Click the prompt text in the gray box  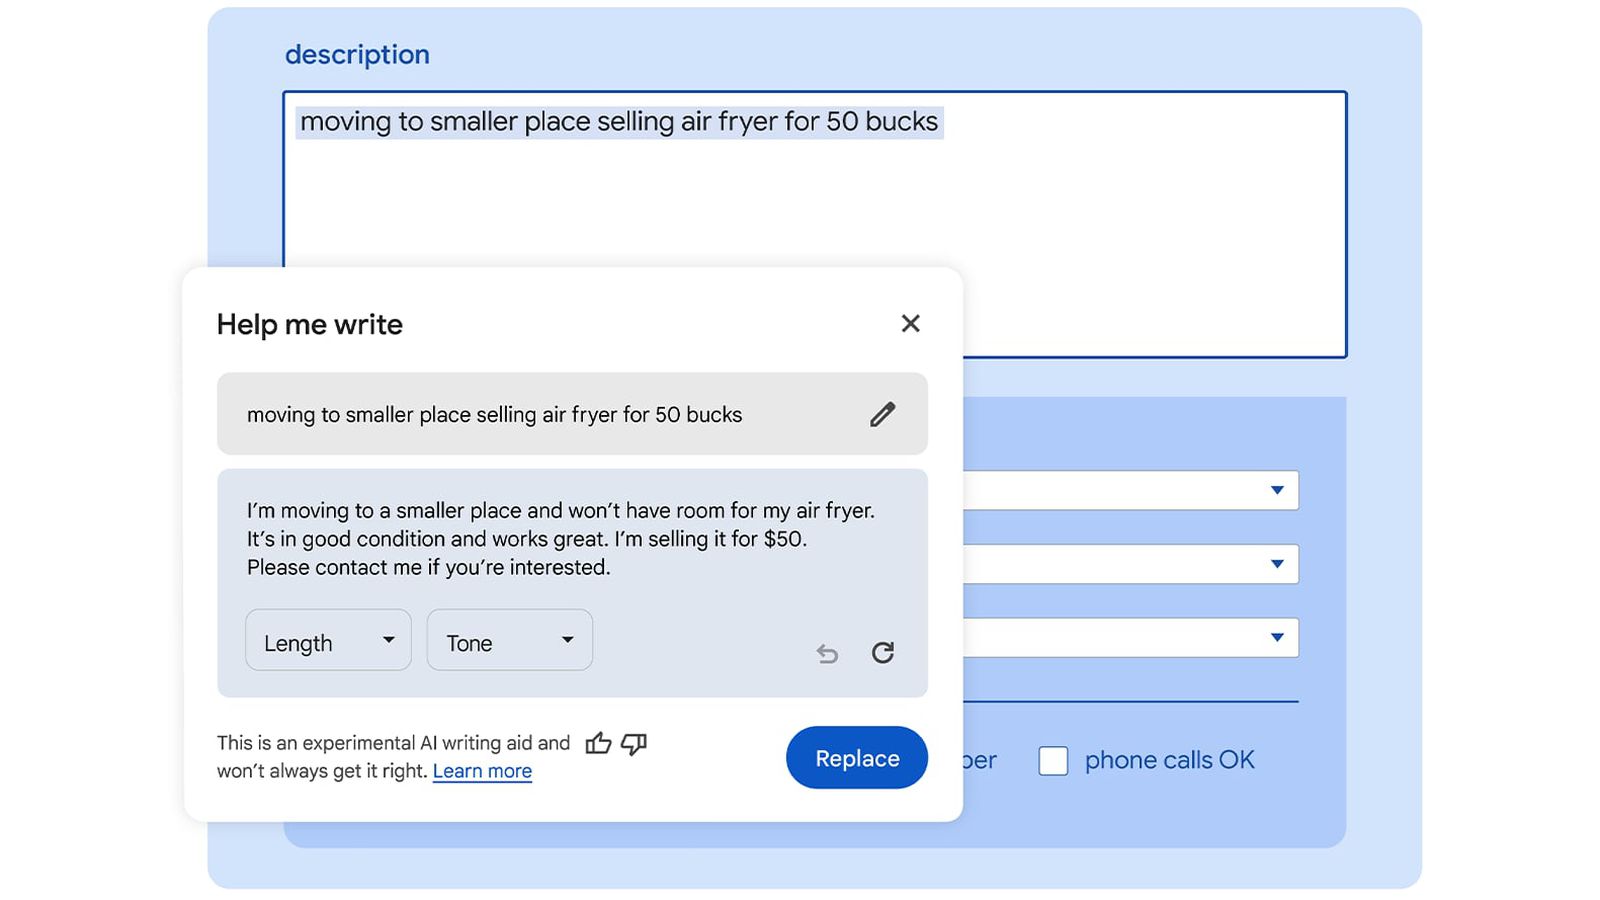click(x=494, y=415)
